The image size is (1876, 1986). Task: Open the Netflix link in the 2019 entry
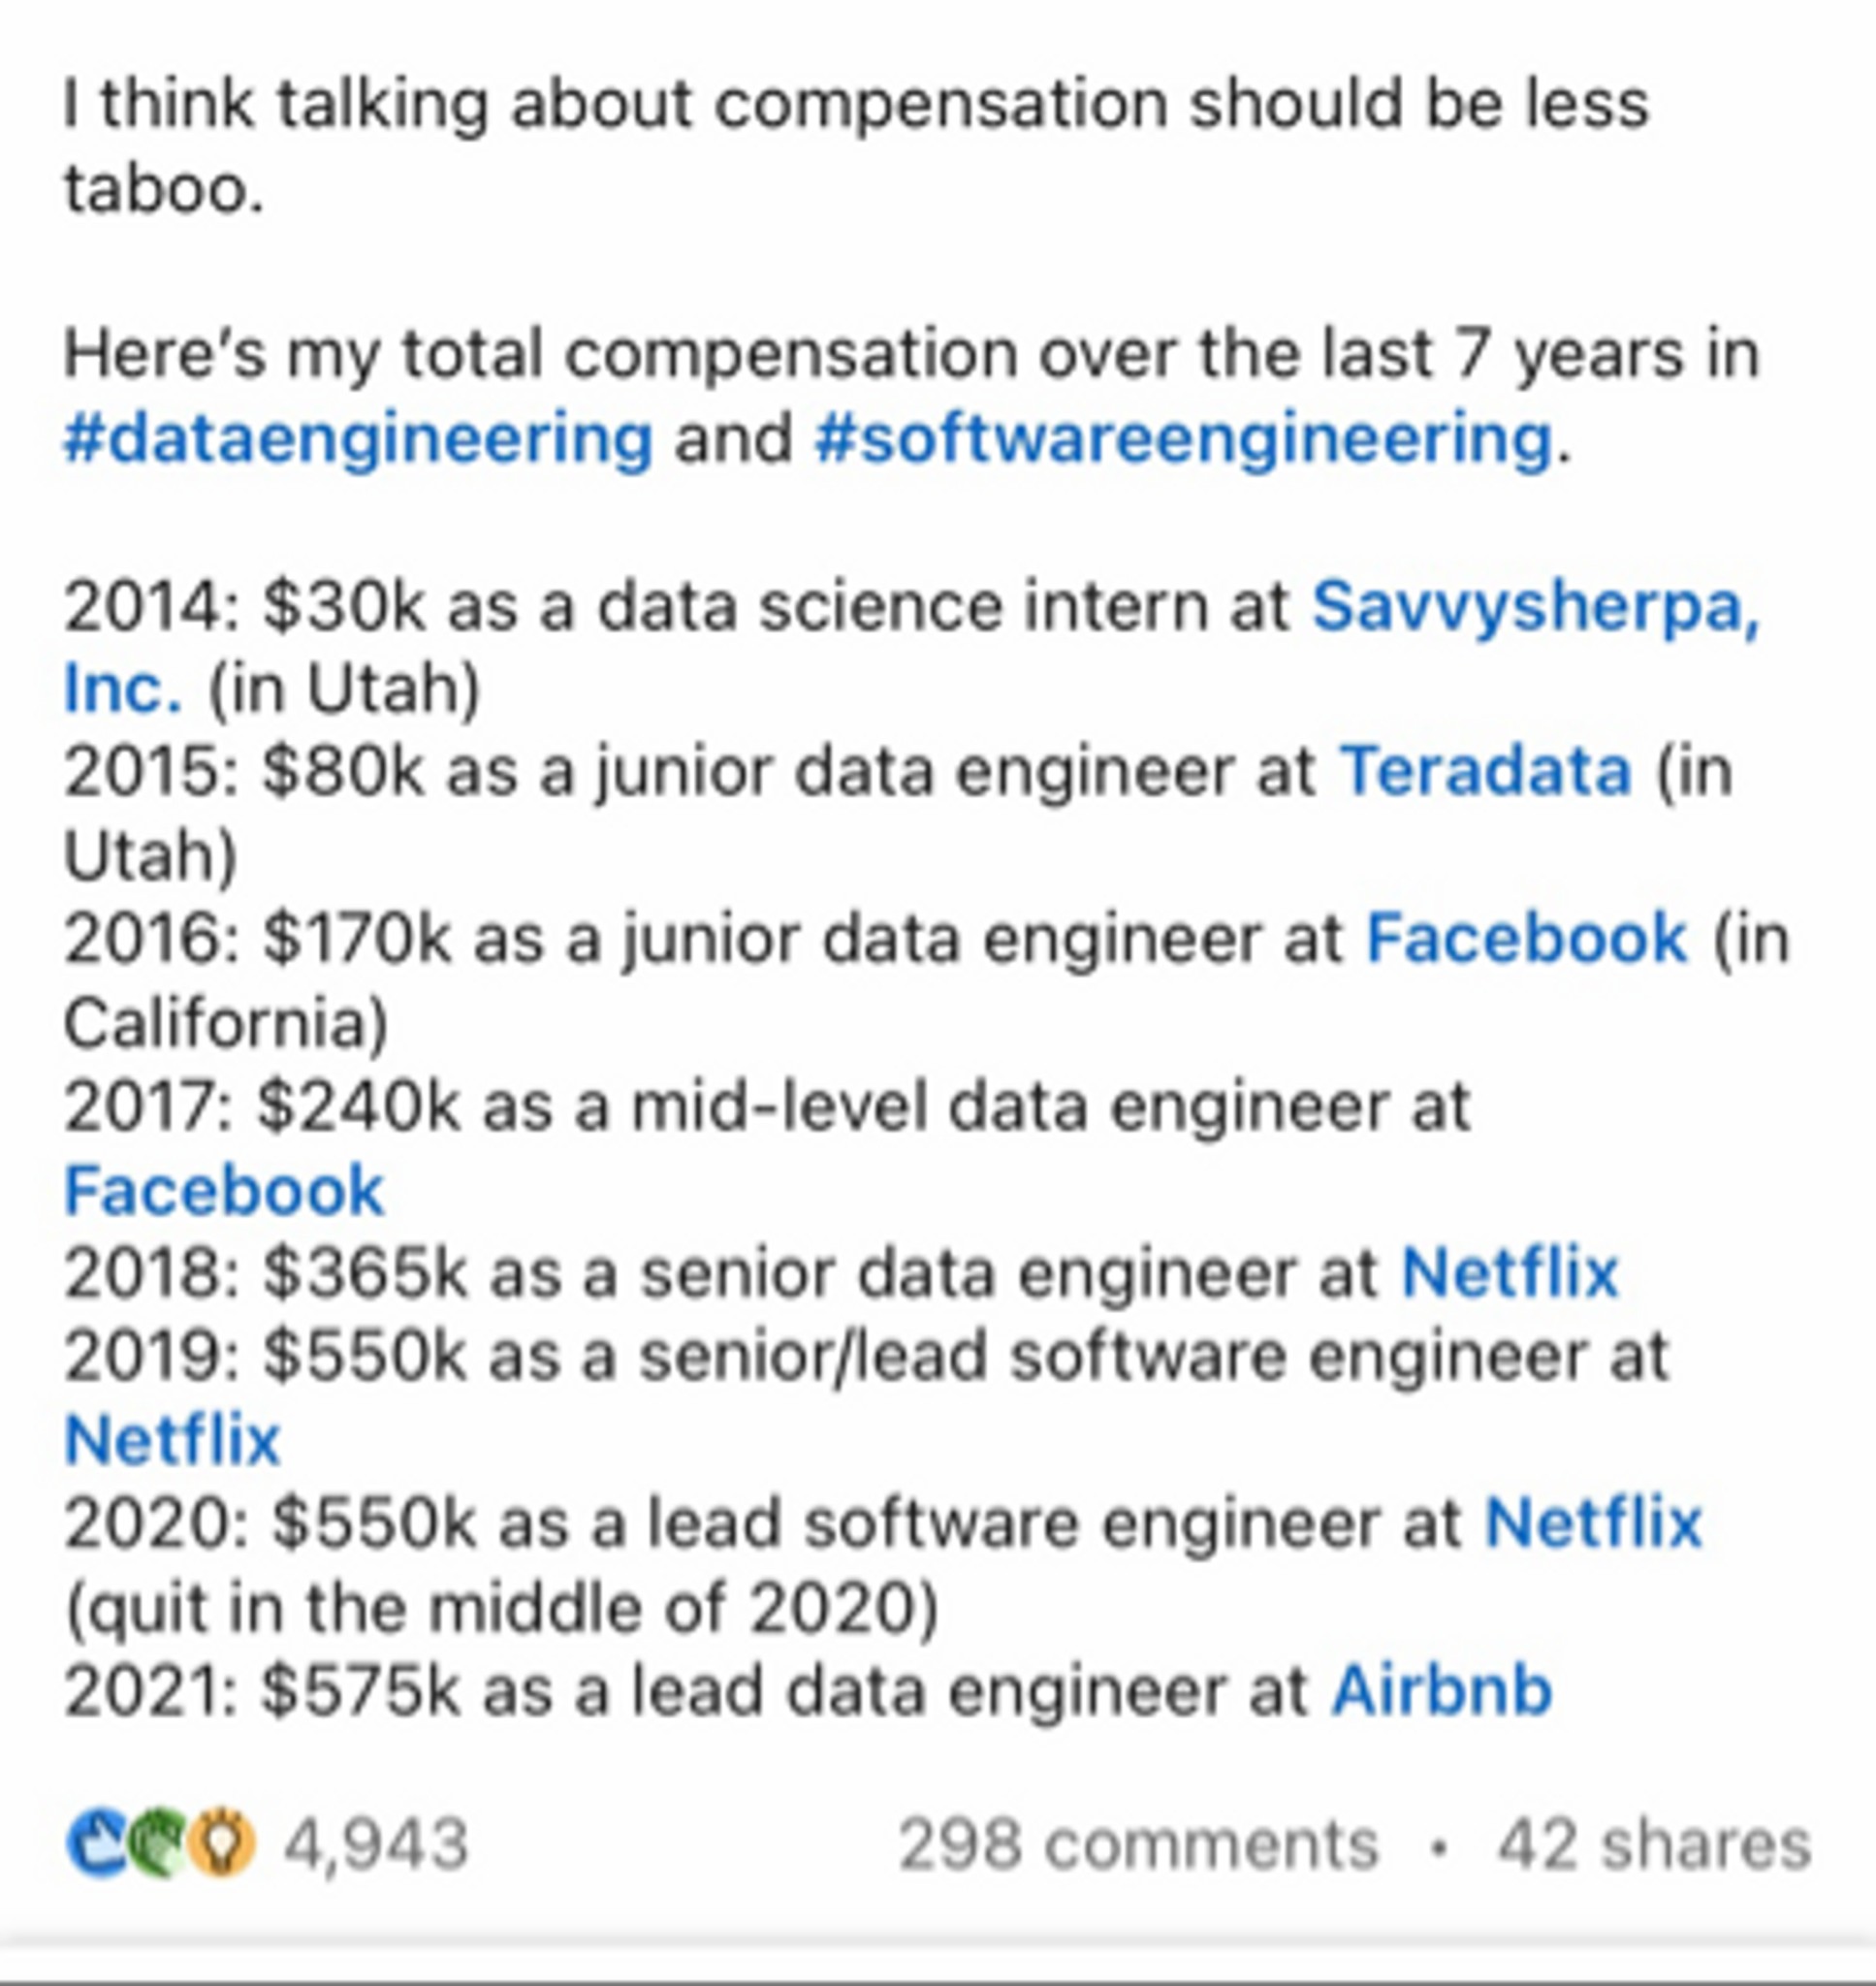tap(172, 1441)
